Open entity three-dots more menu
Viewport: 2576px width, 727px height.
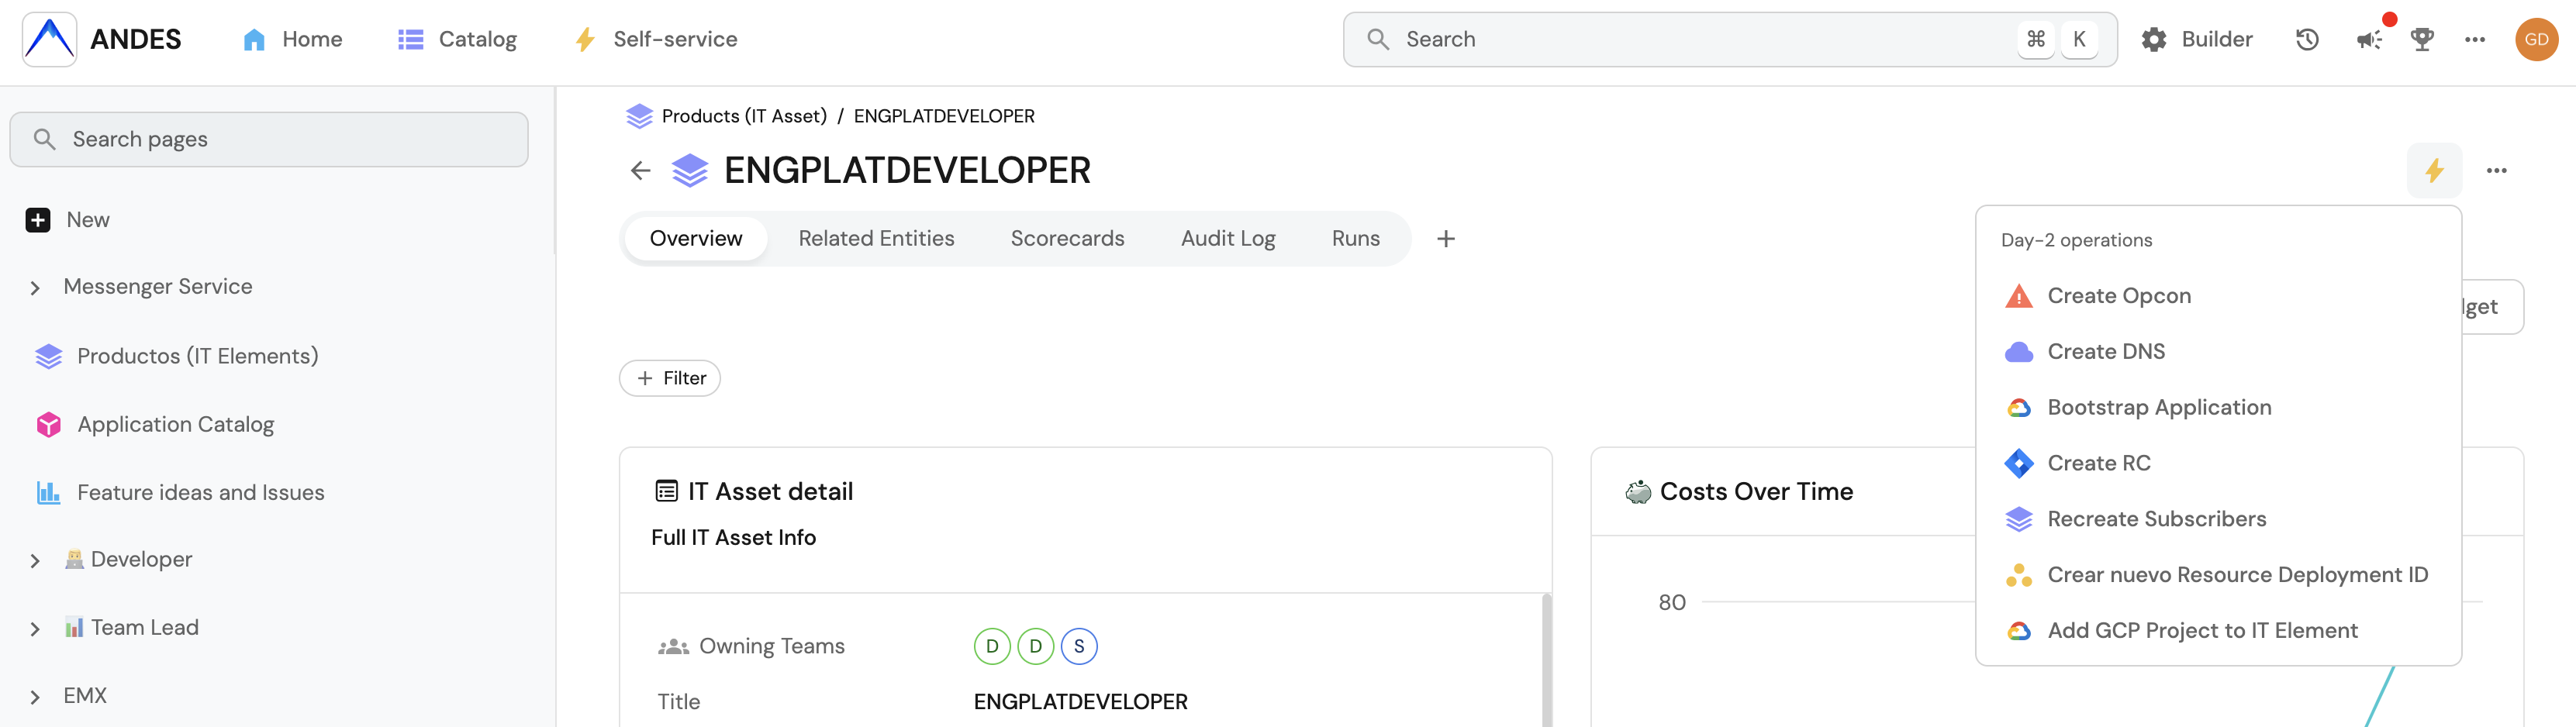coord(2496,171)
